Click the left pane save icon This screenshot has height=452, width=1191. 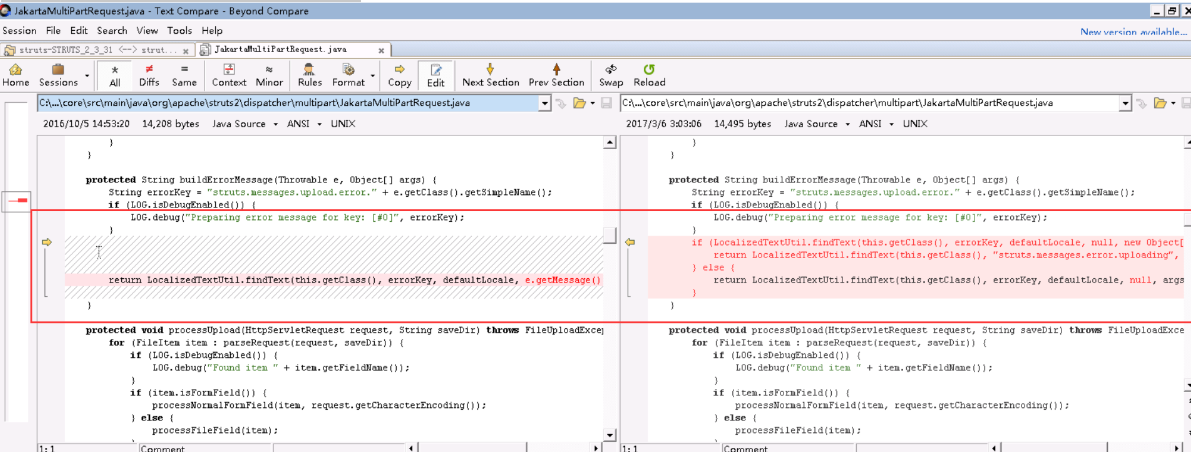(606, 103)
